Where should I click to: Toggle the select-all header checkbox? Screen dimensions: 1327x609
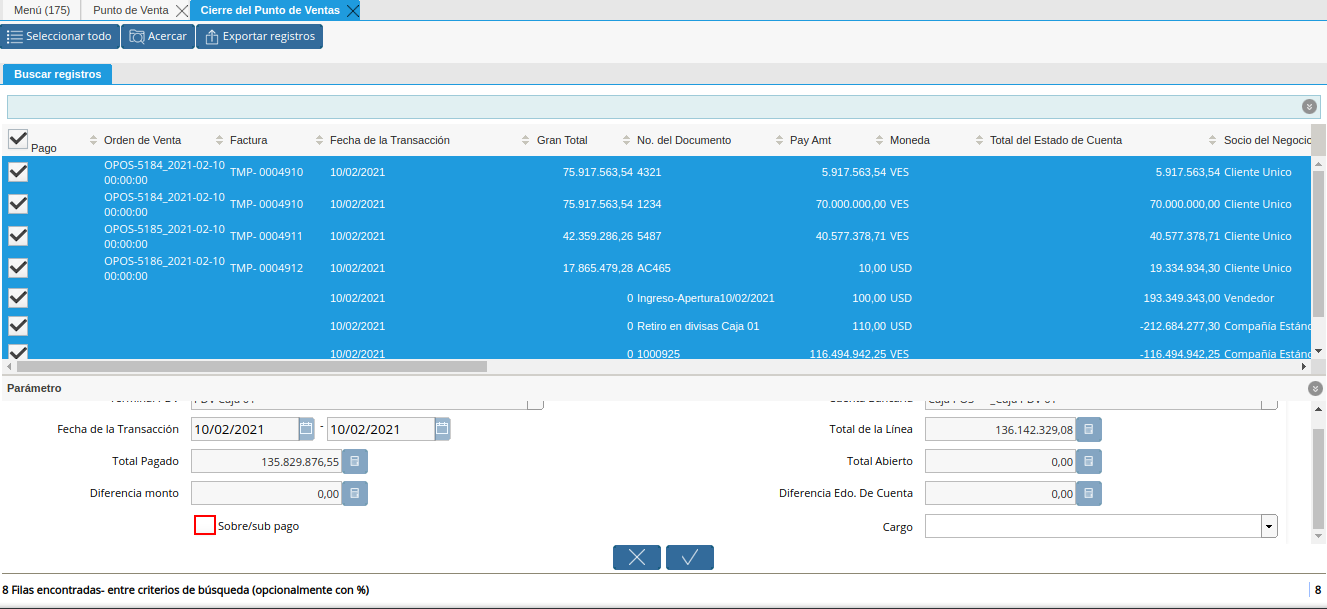(18, 139)
